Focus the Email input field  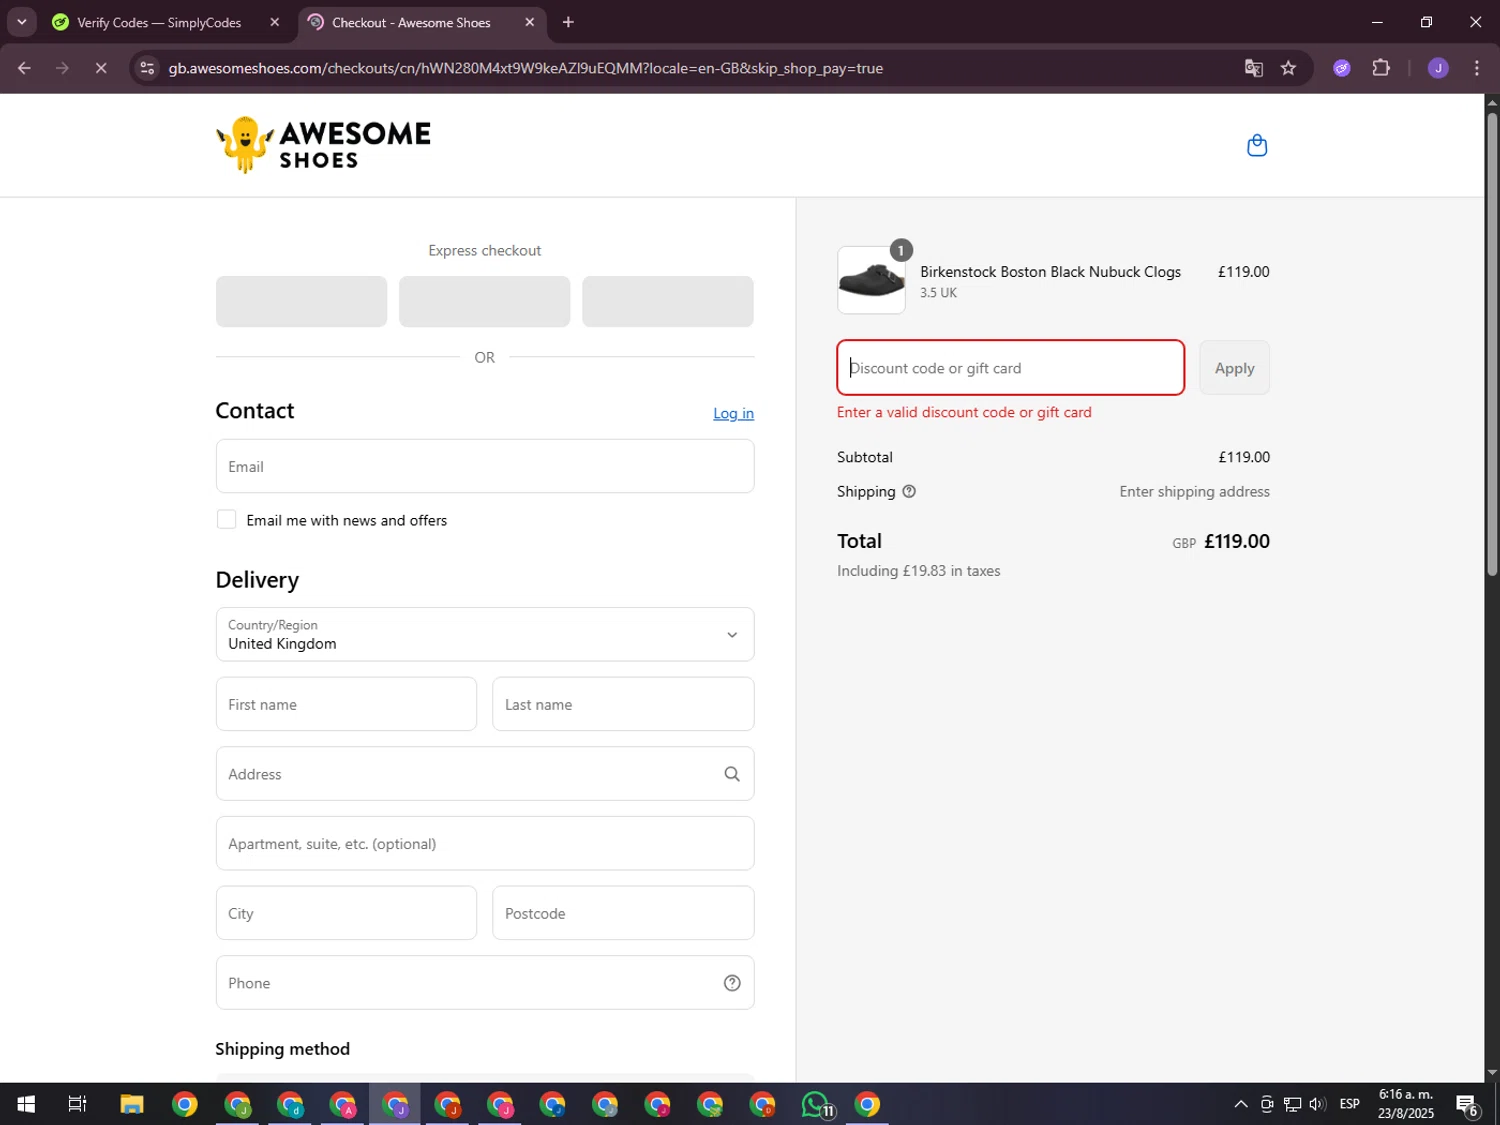pyautogui.click(x=485, y=466)
